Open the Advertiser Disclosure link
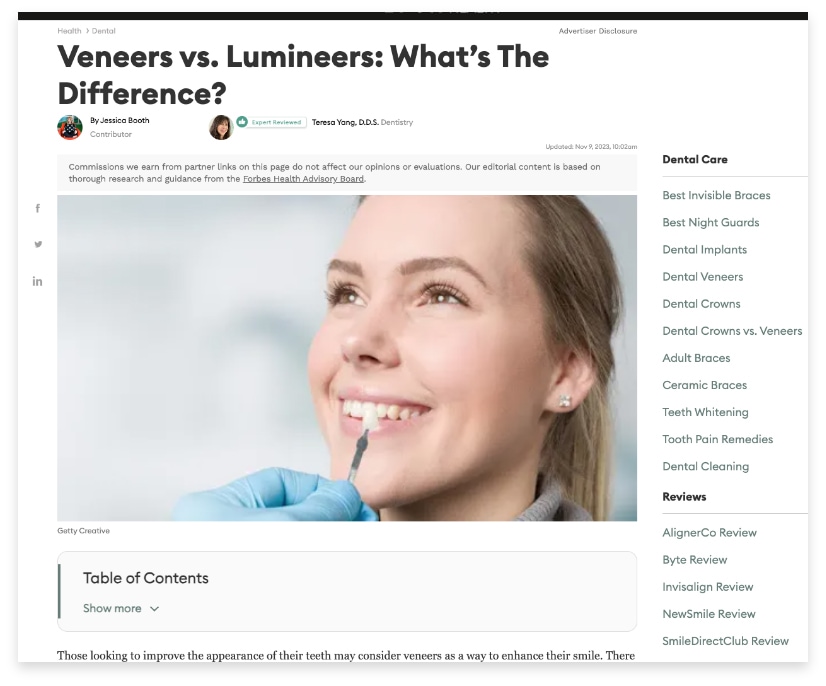 598,31
